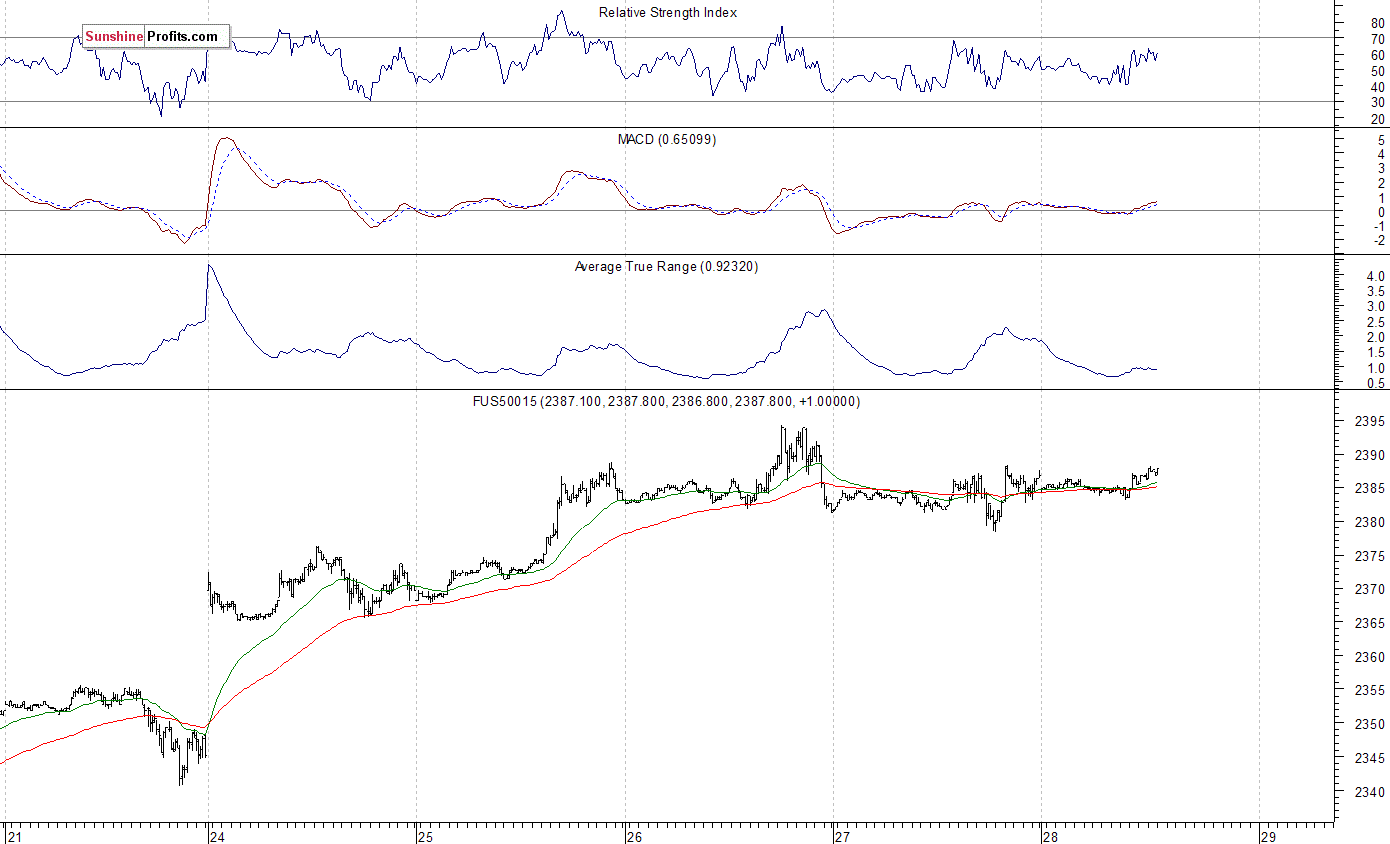Click the 2380 price axis label
The width and height of the screenshot is (1390, 844).
click(x=1369, y=523)
